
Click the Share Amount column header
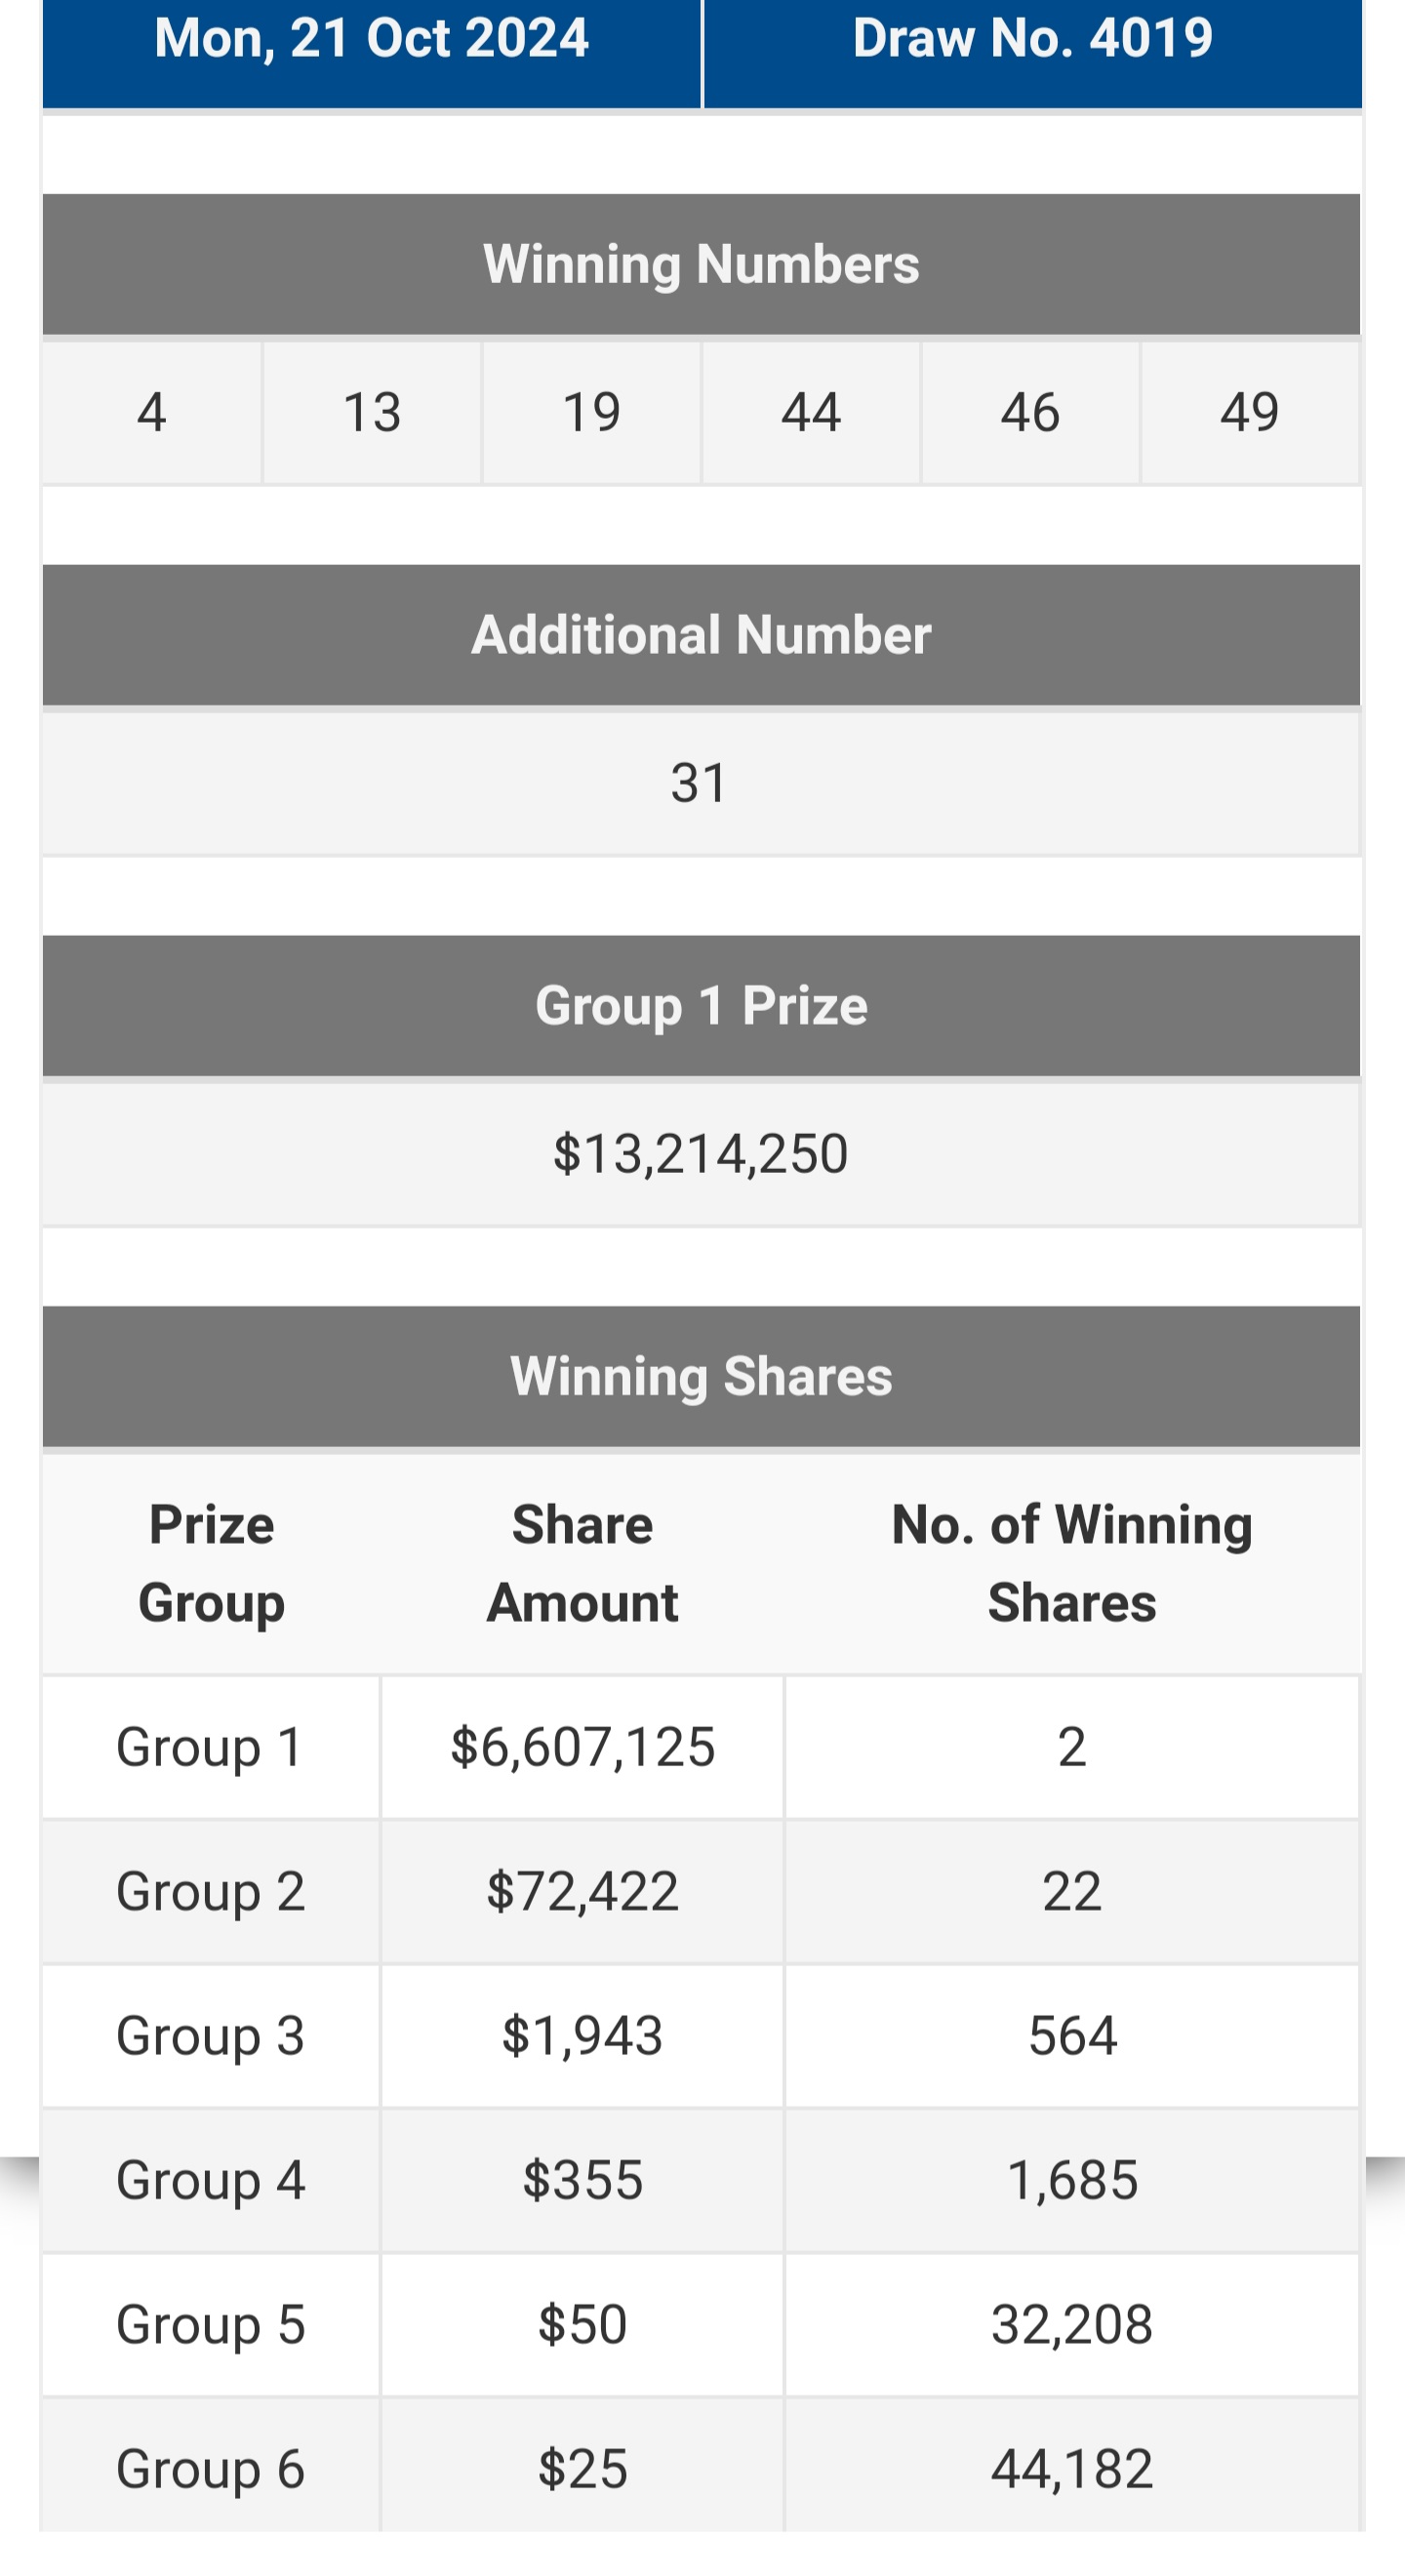pos(582,1563)
